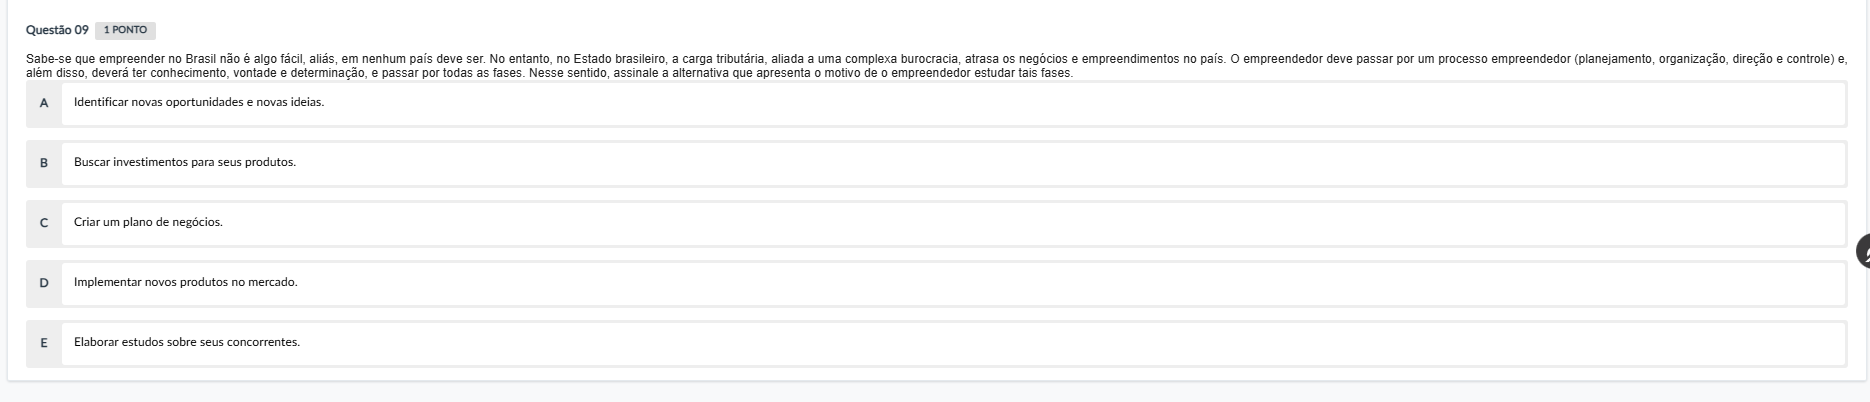Viewport: 1870px width, 402px height.
Task: Click the word "Brasil" in the question statement
Action: (201, 60)
